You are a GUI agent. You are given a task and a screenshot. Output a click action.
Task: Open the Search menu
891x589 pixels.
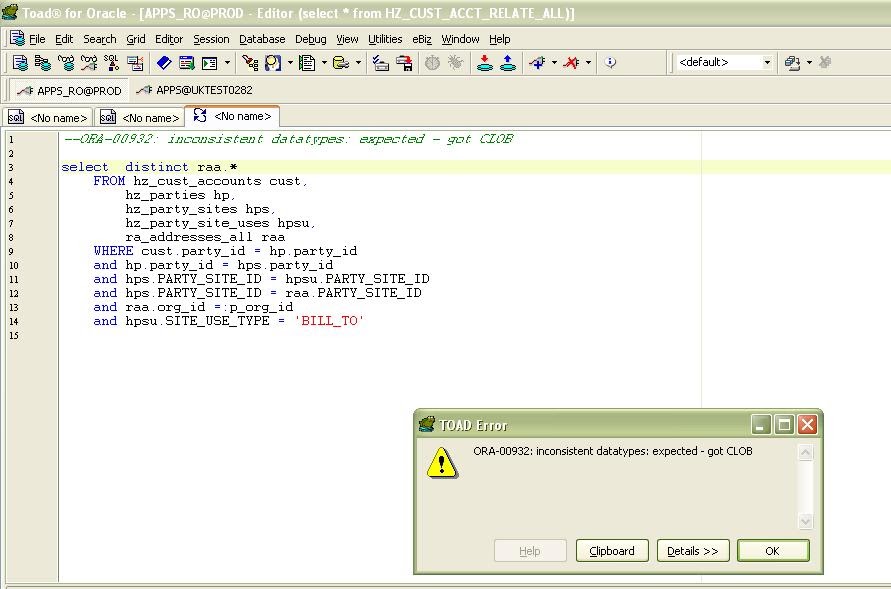coord(99,39)
